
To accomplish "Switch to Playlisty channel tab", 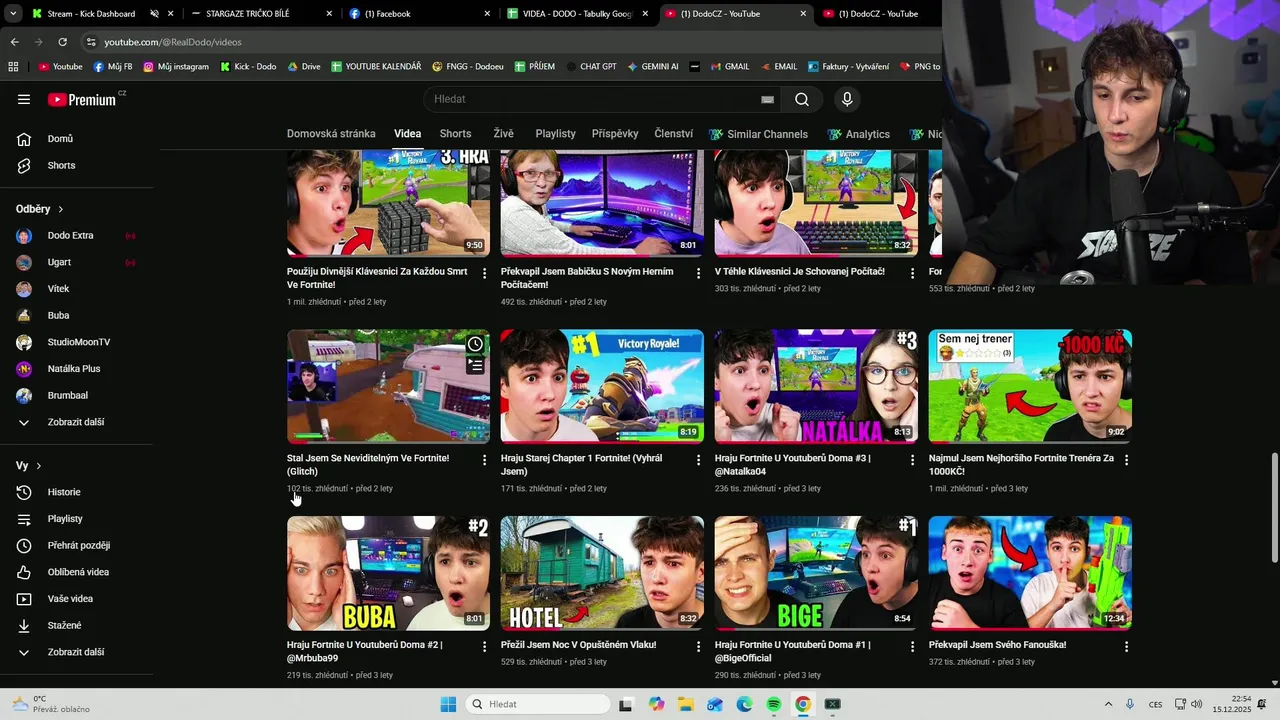I will 555,134.
